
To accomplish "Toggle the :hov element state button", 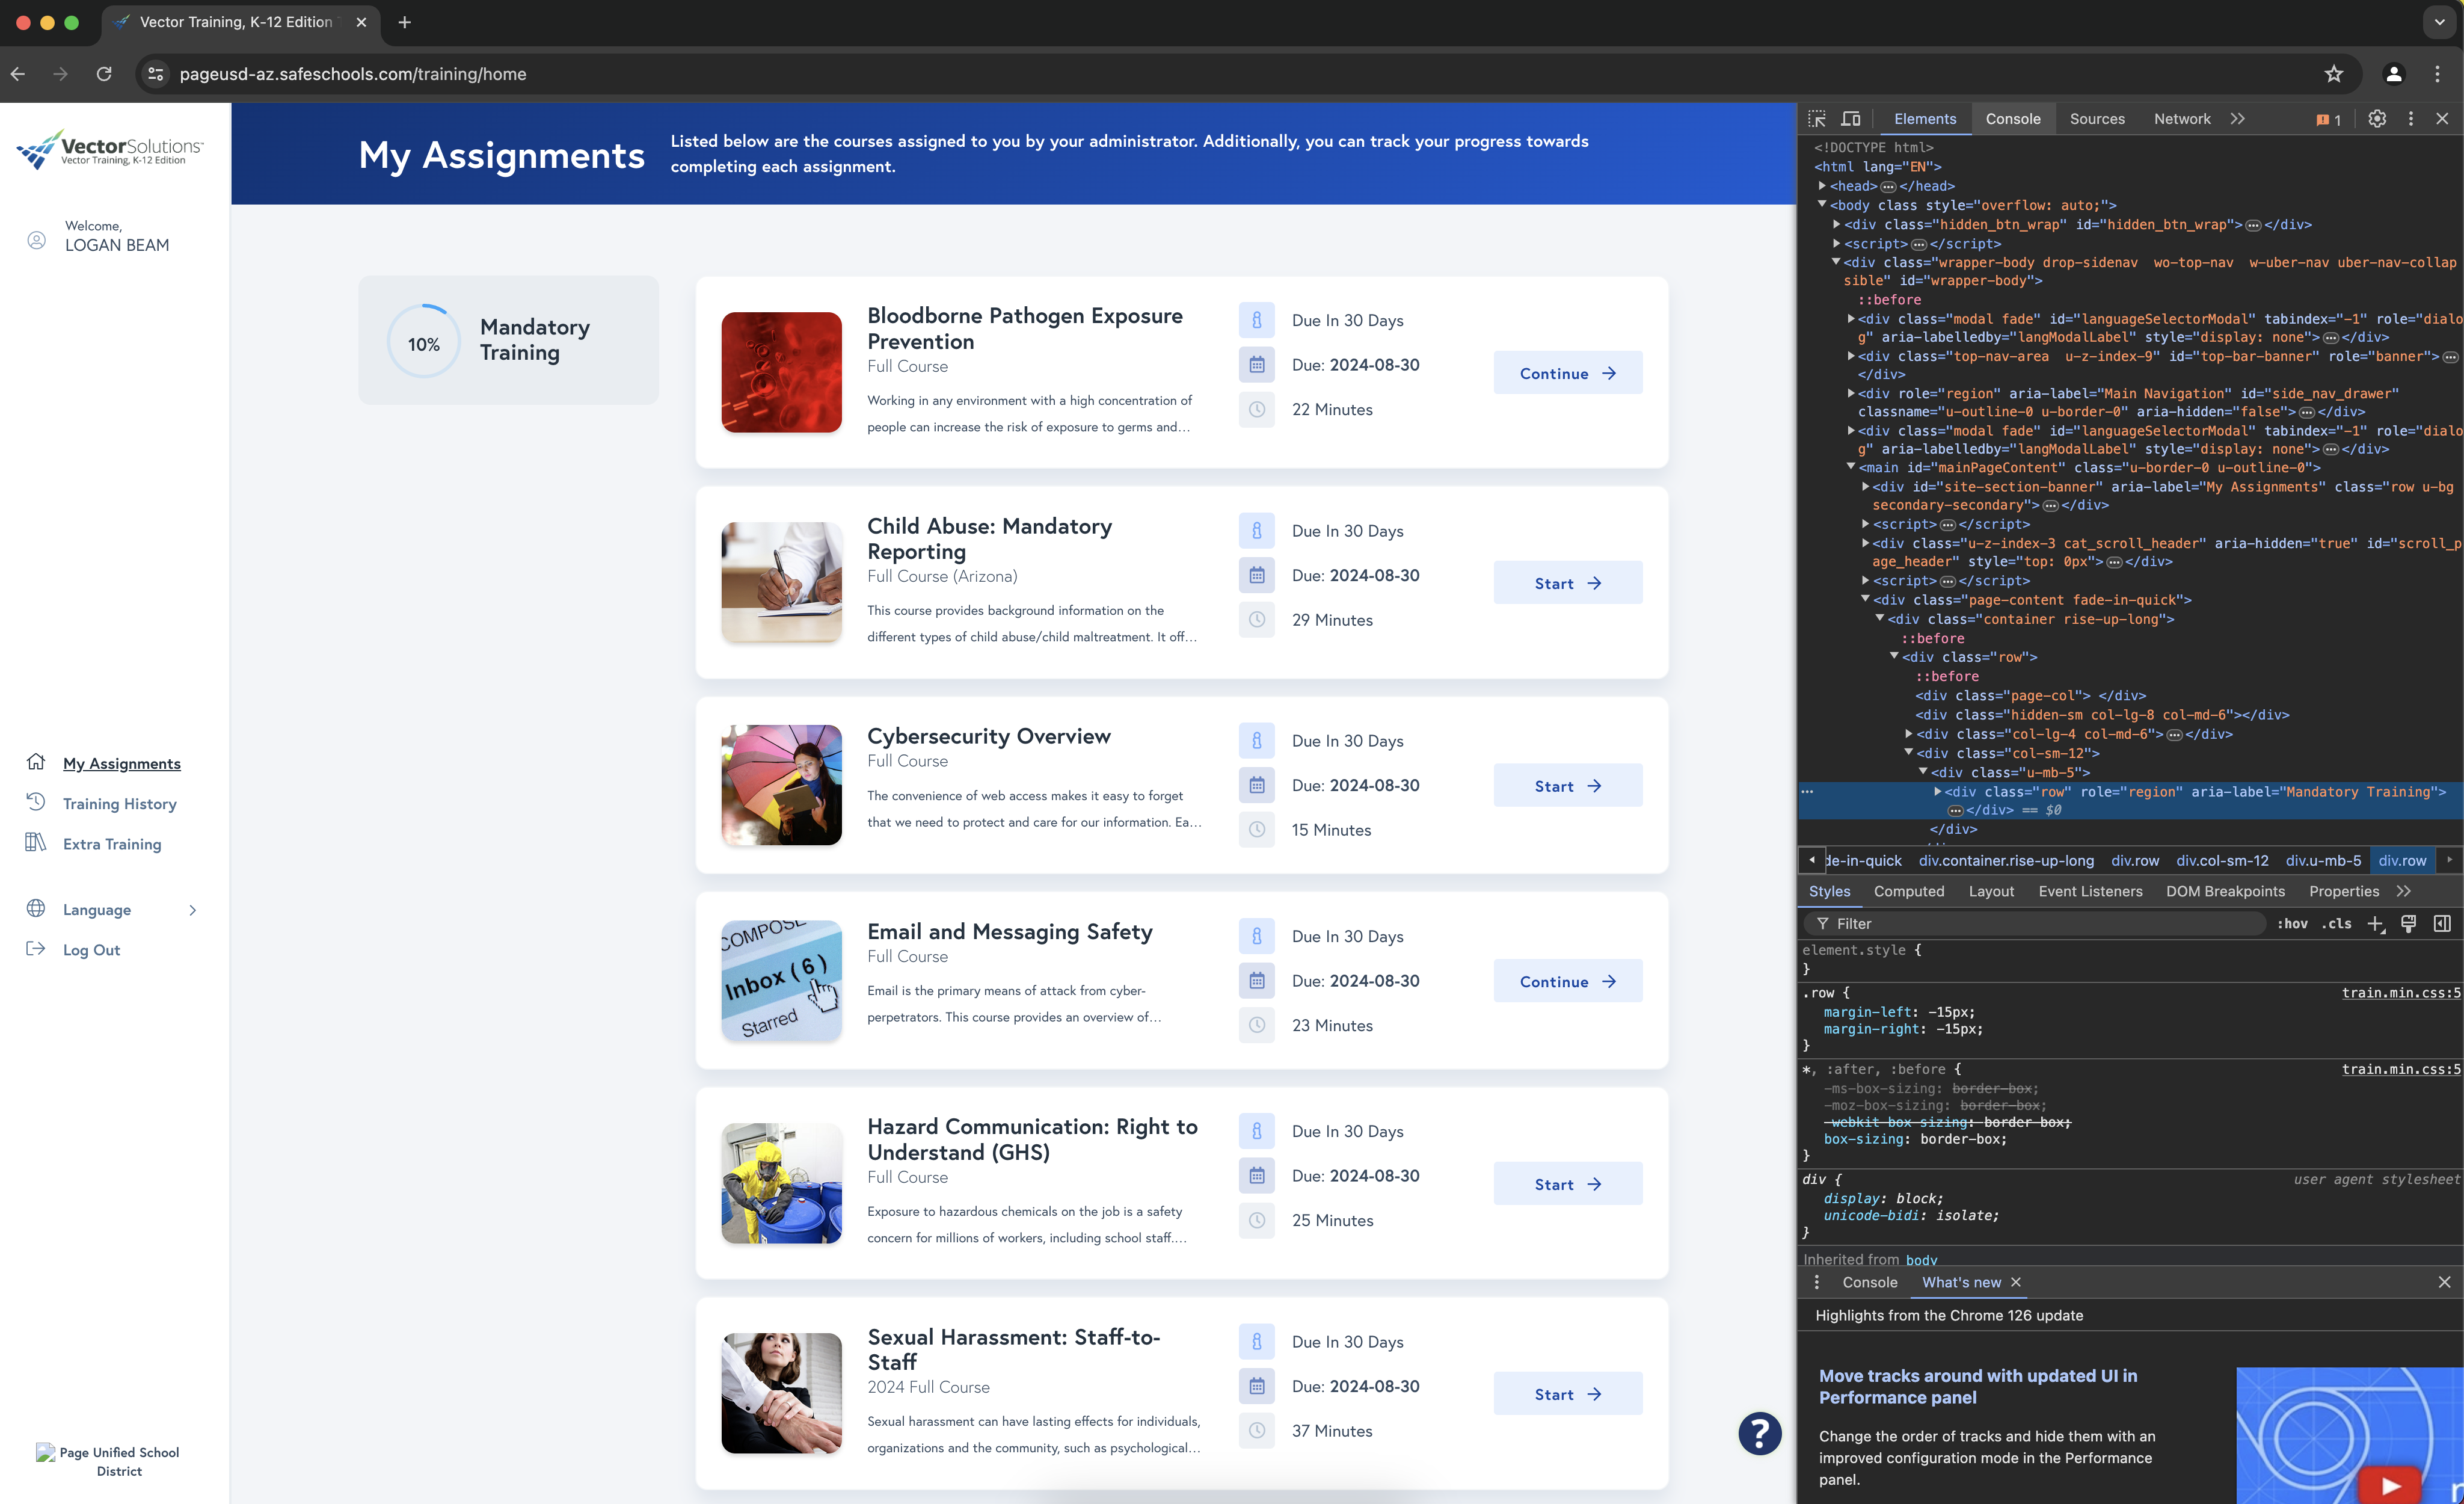I will pos(2292,924).
